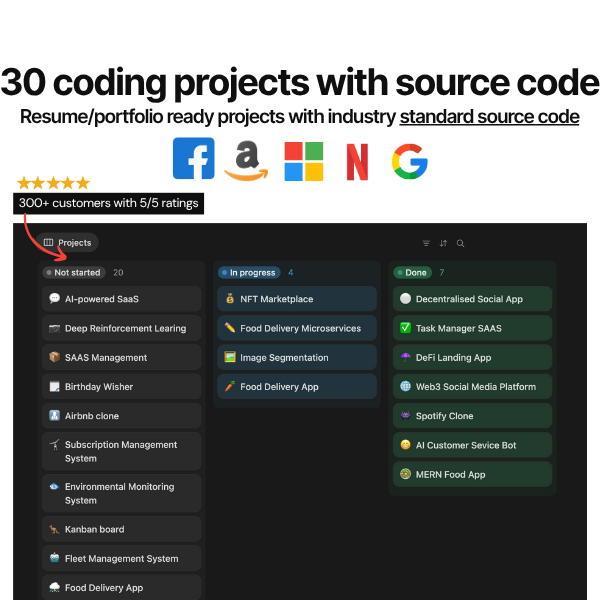
Task: Open Environmental Monitoring System card
Action: 122,493
